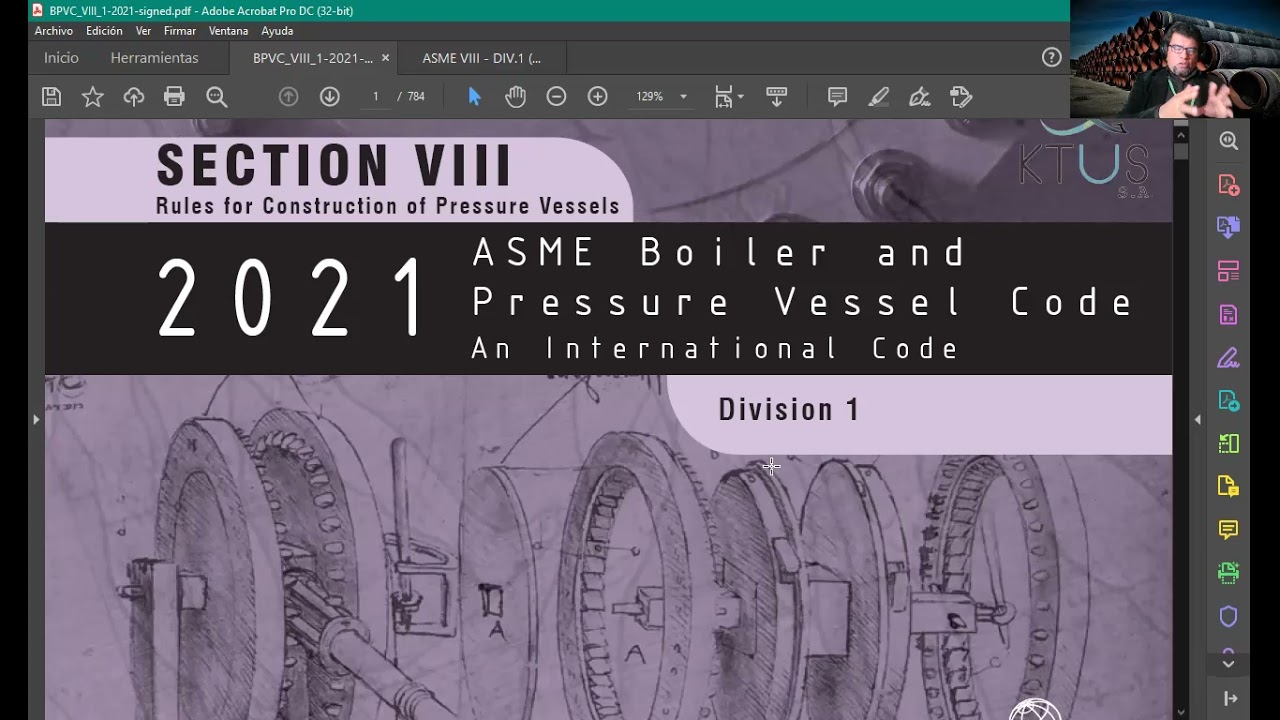
Task: Open the Fill & Sign tool in the right pane
Action: [x=1228, y=357]
